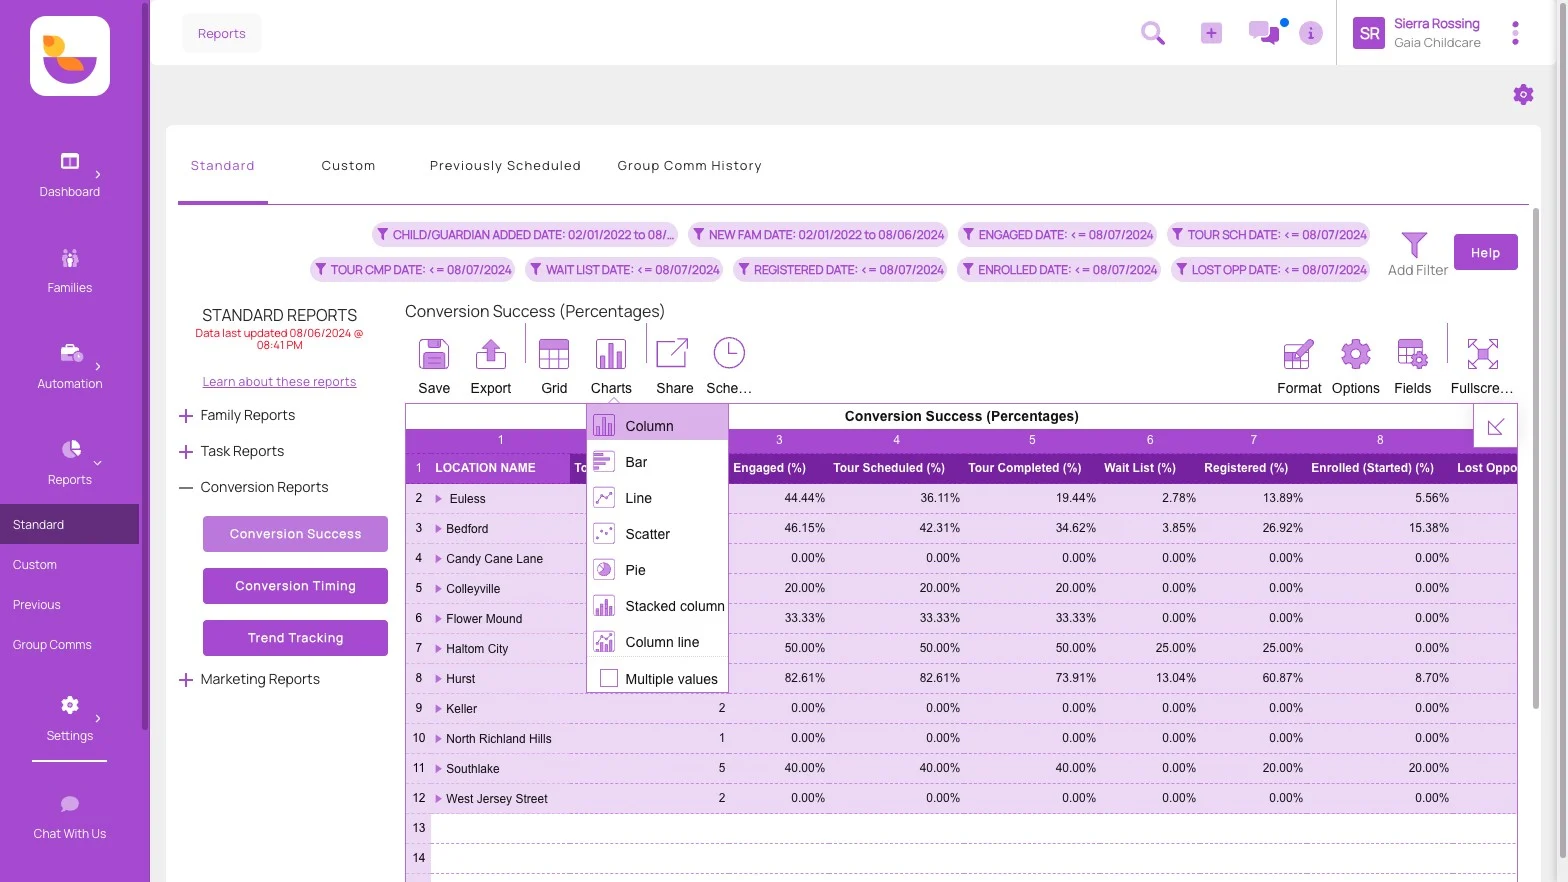Switch to Group Comm History tab
Image resolution: width=1568 pixels, height=882 pixels.
(x=689, y=166)
